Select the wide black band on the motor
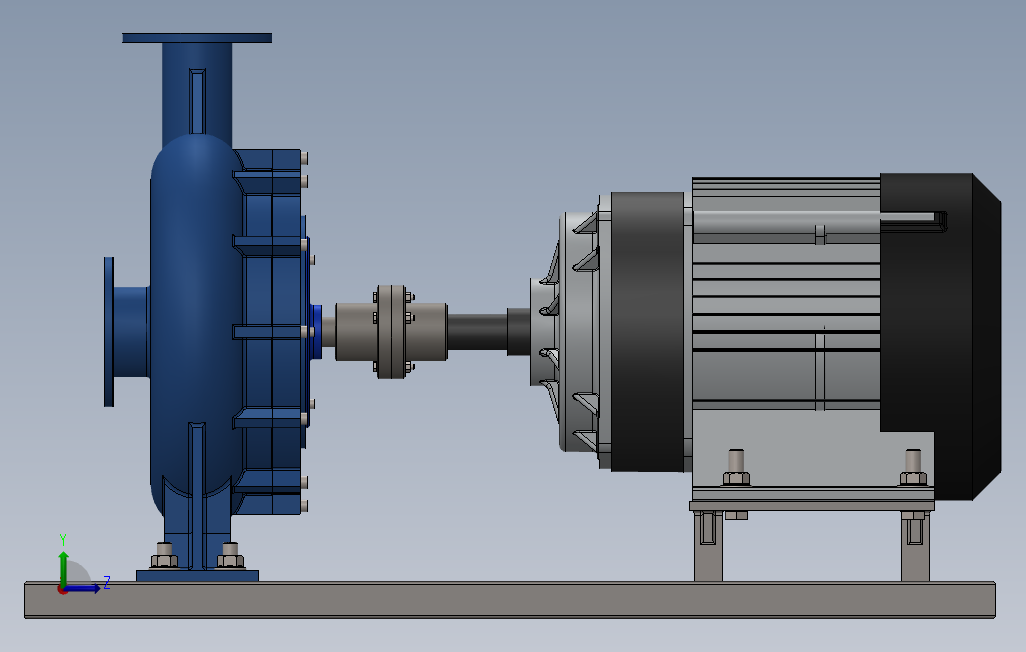Screen dimensions: 1026x652 point(647,332)
